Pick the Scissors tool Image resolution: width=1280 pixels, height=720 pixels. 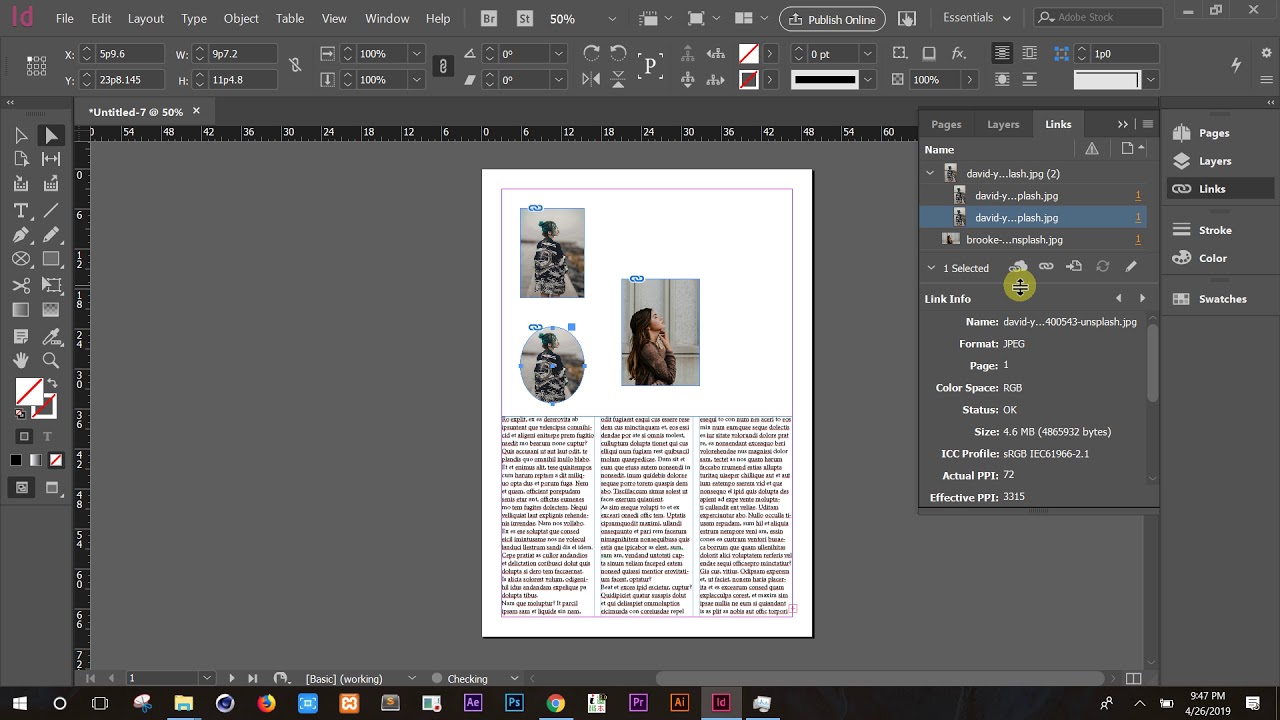(21, 286)
